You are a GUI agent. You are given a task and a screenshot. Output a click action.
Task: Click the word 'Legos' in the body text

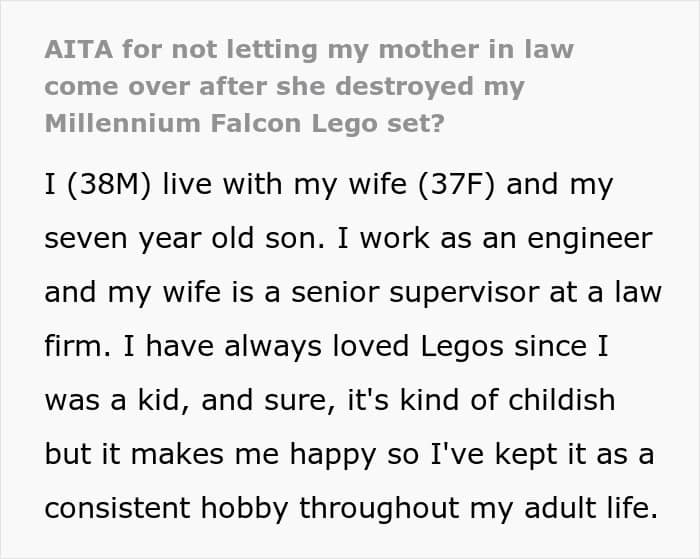462,347
